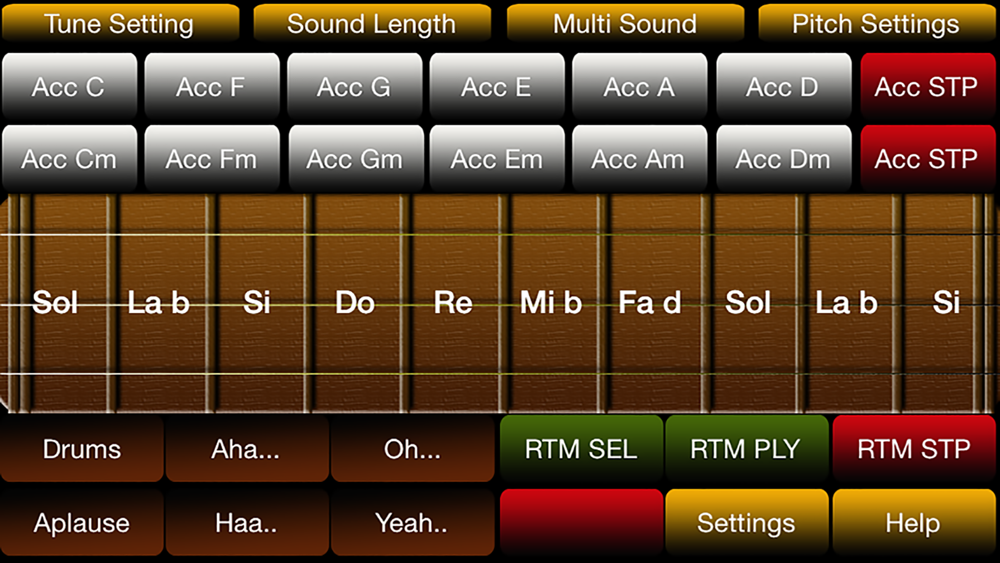Tap the Do note on fretboard
Image resolution: width=1000 pixels, height=563 pixels.
click(355, 302)
